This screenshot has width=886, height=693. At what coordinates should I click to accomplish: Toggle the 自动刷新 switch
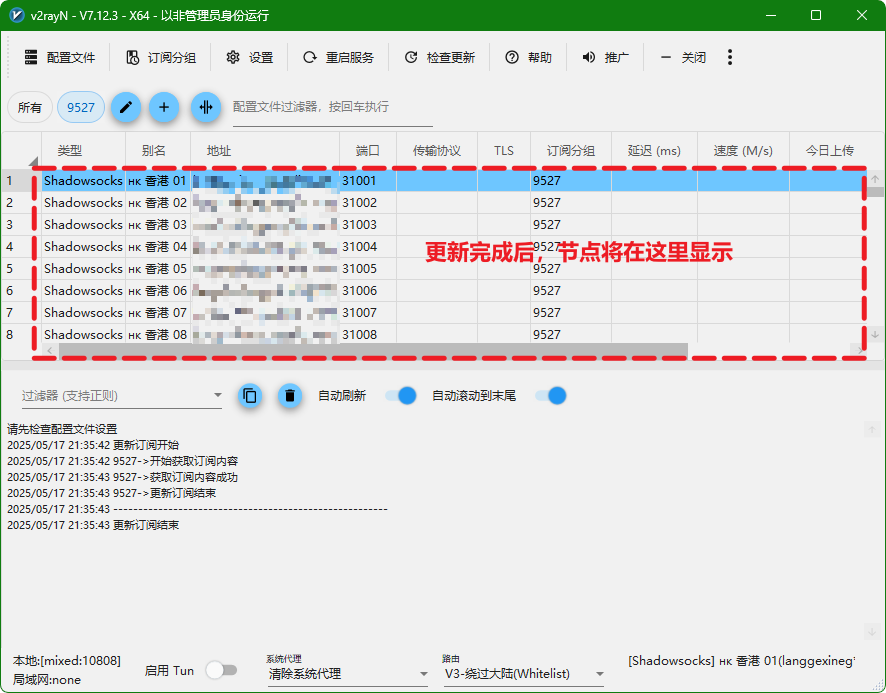401,396
